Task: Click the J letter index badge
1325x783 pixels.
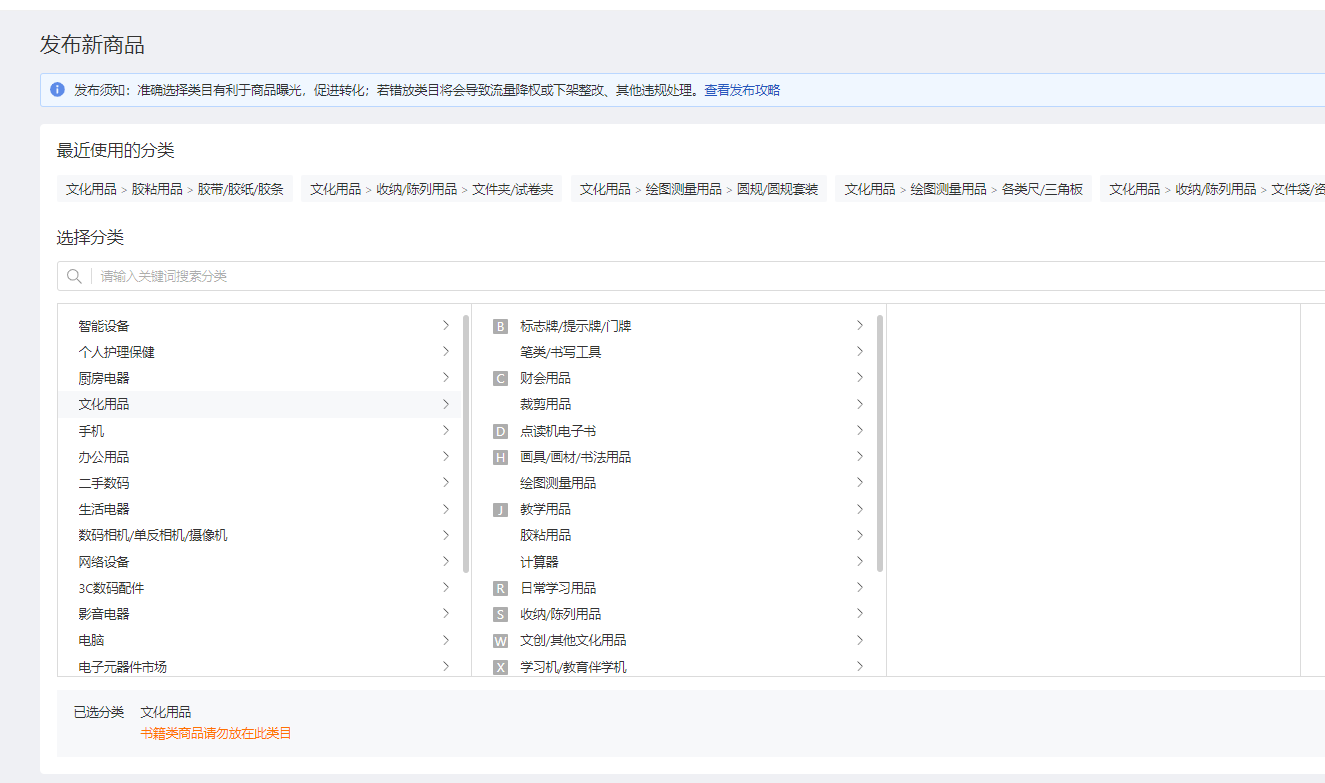Action: [x=501, y=510]
